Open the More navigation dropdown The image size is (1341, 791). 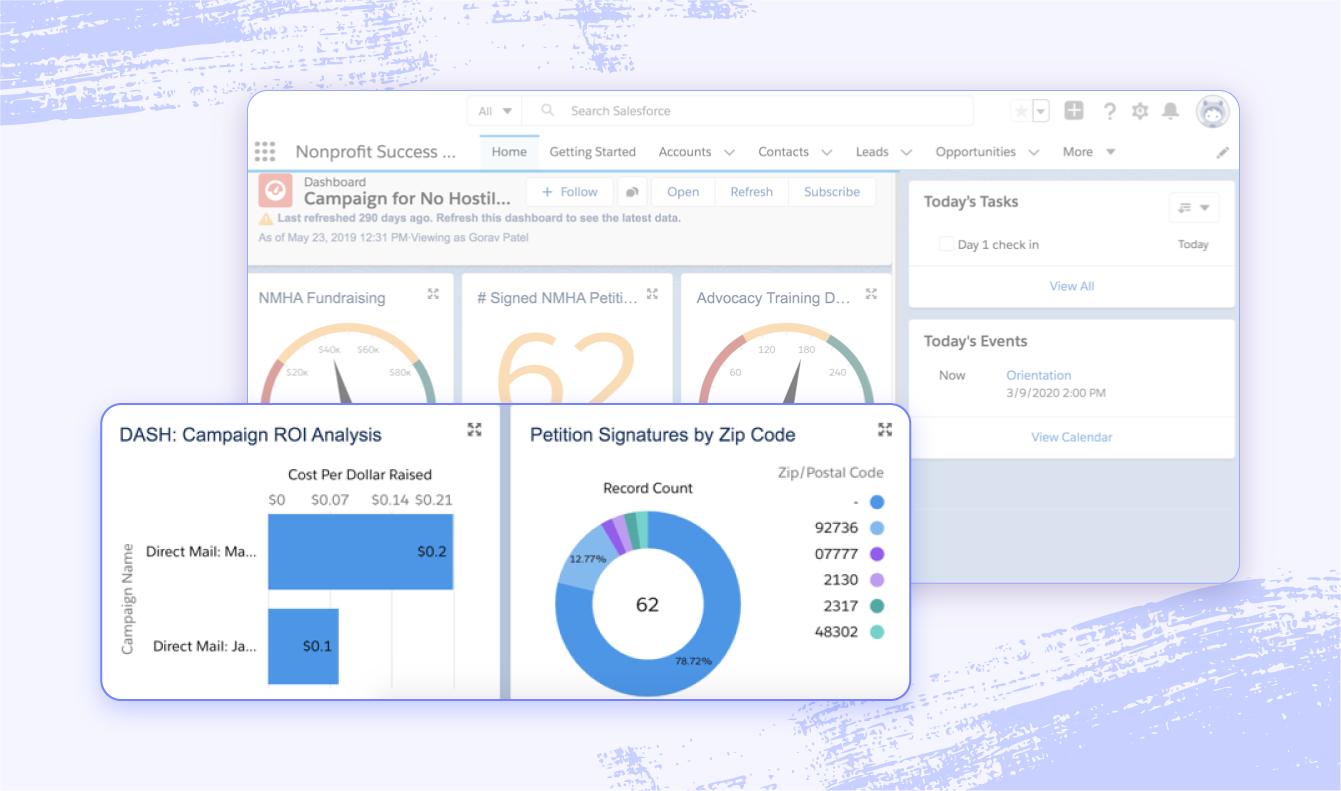1089,152
